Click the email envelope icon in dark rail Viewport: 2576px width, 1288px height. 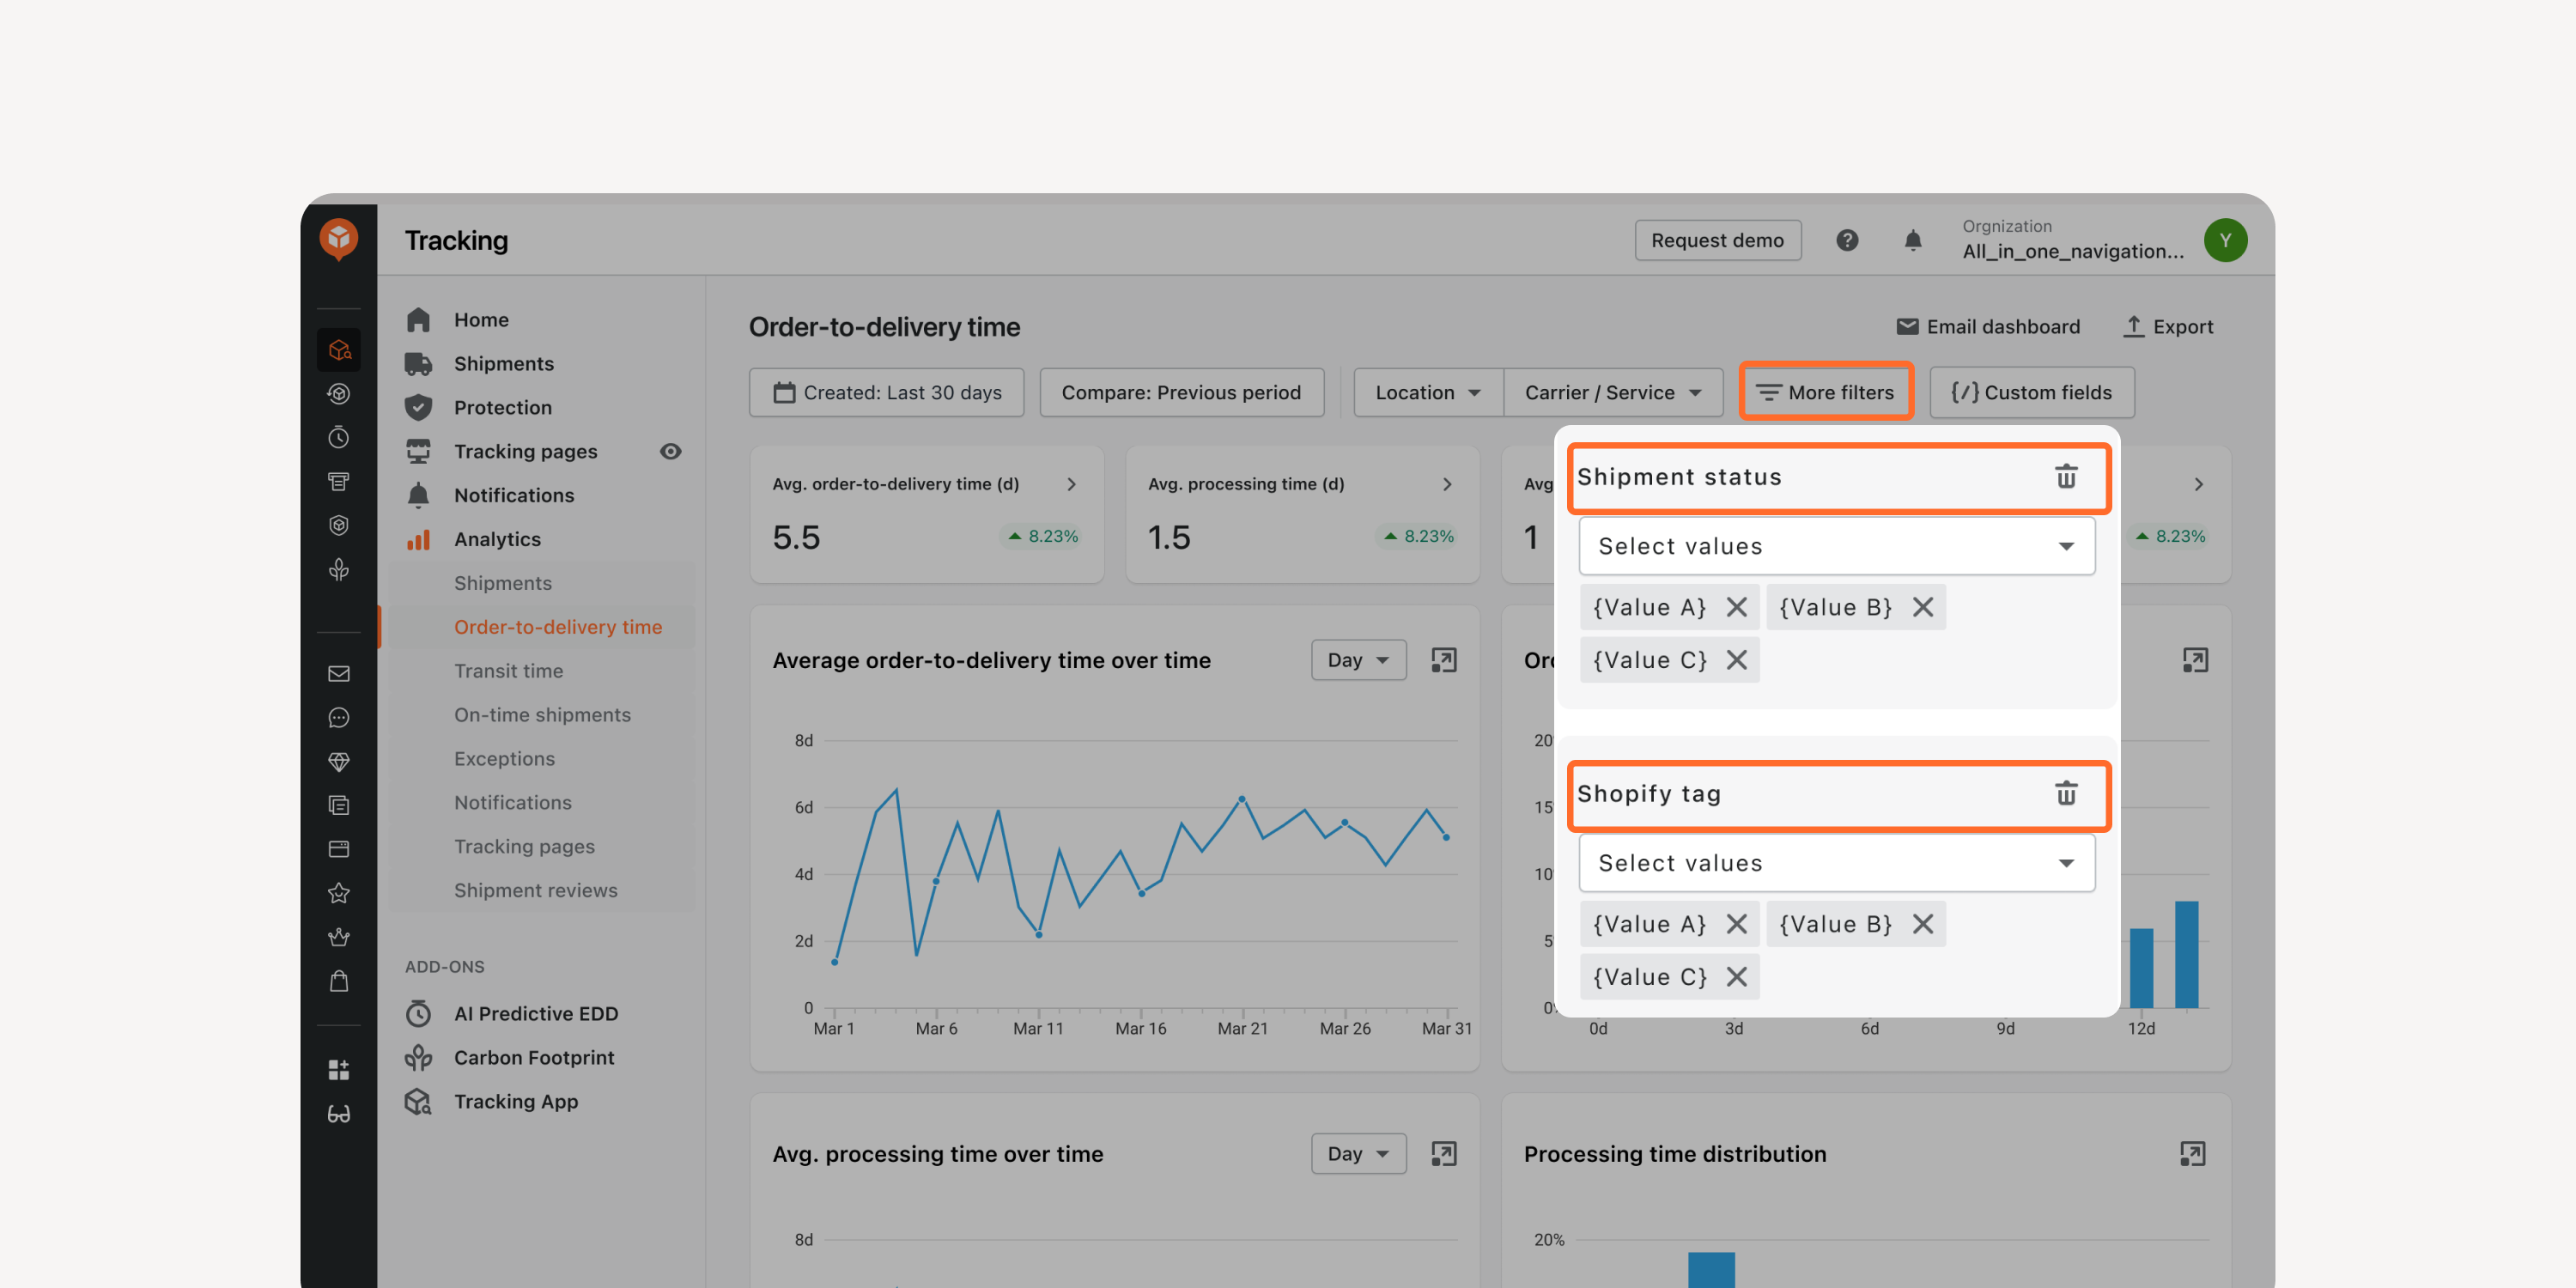[x=339, y=674]
